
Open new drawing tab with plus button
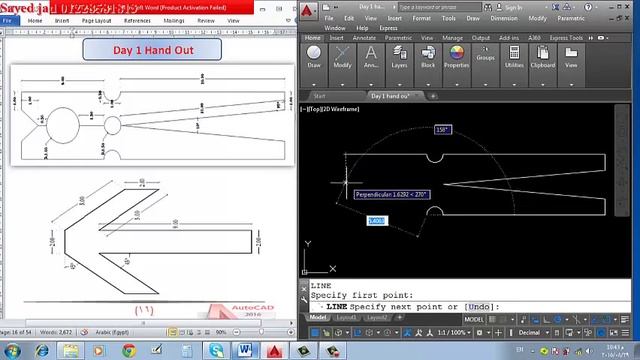pyautogui.click(x=433, y=96)
